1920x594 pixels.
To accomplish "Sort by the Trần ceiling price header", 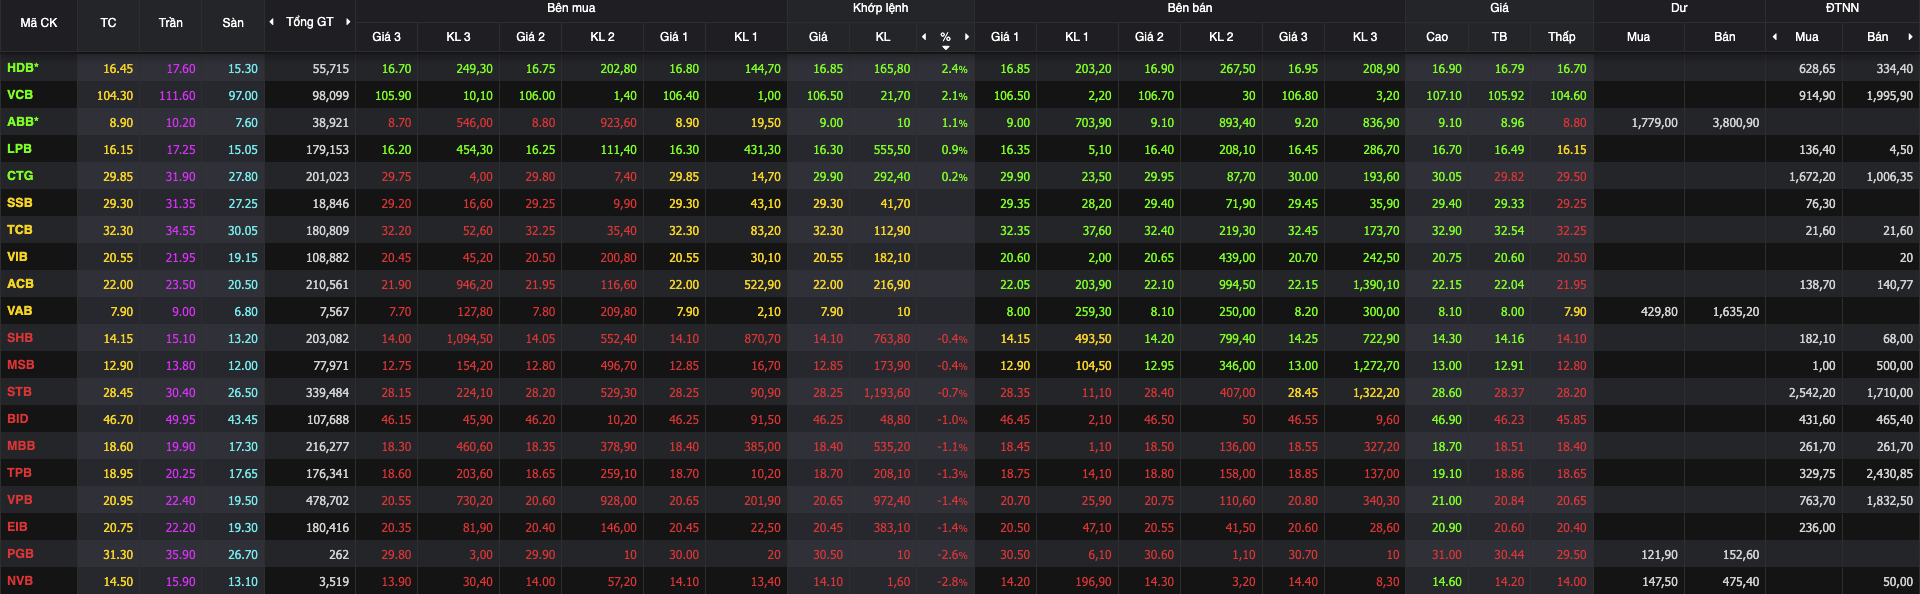I will pos(170,23).
